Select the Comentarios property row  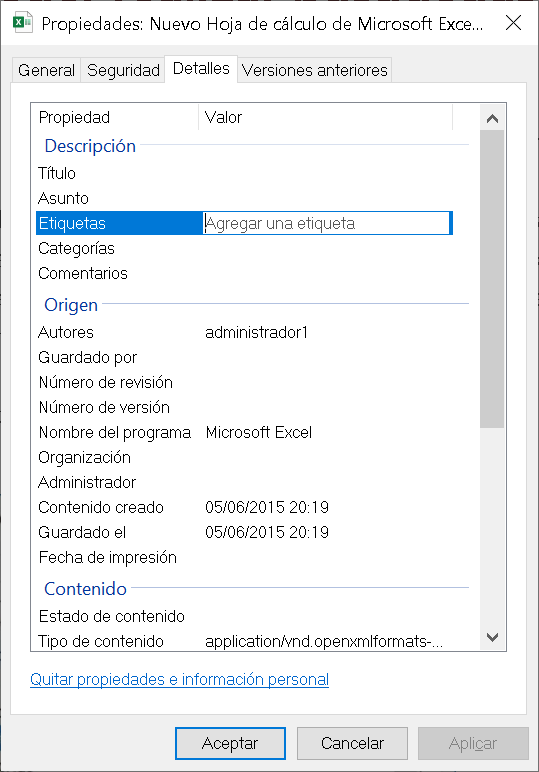click(245, 273)
